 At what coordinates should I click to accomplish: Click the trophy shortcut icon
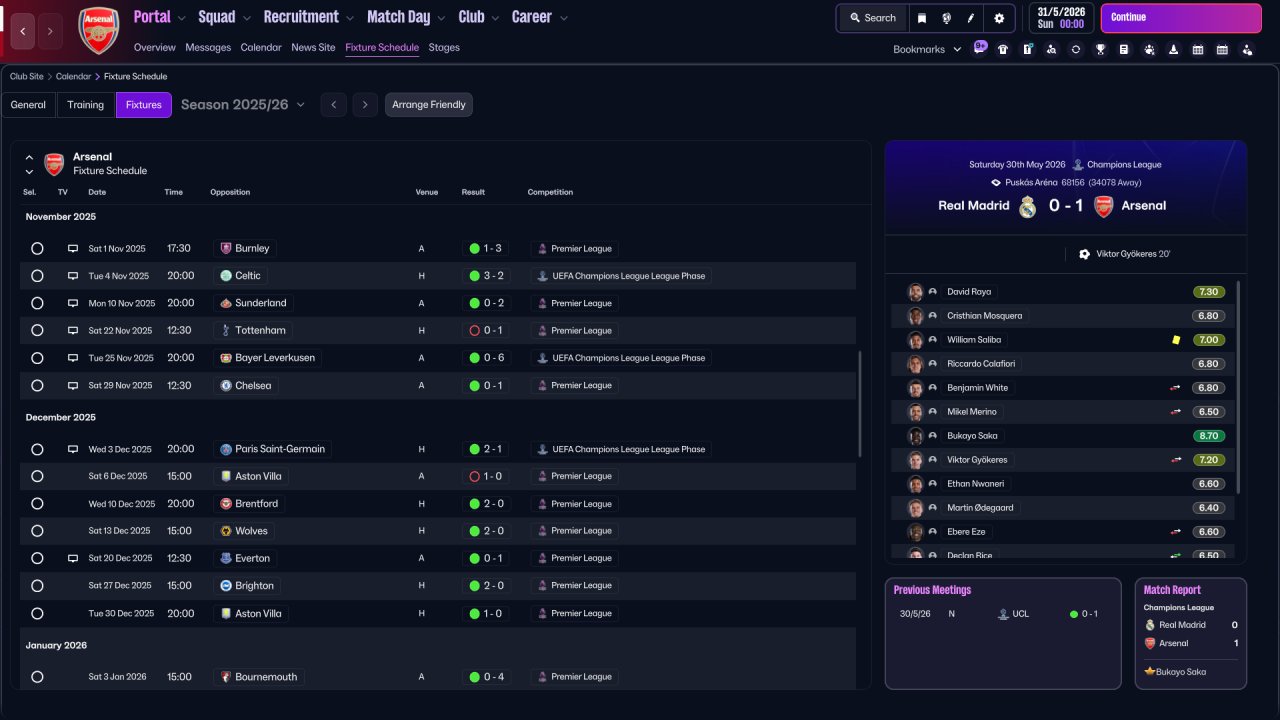[1100, 49]
